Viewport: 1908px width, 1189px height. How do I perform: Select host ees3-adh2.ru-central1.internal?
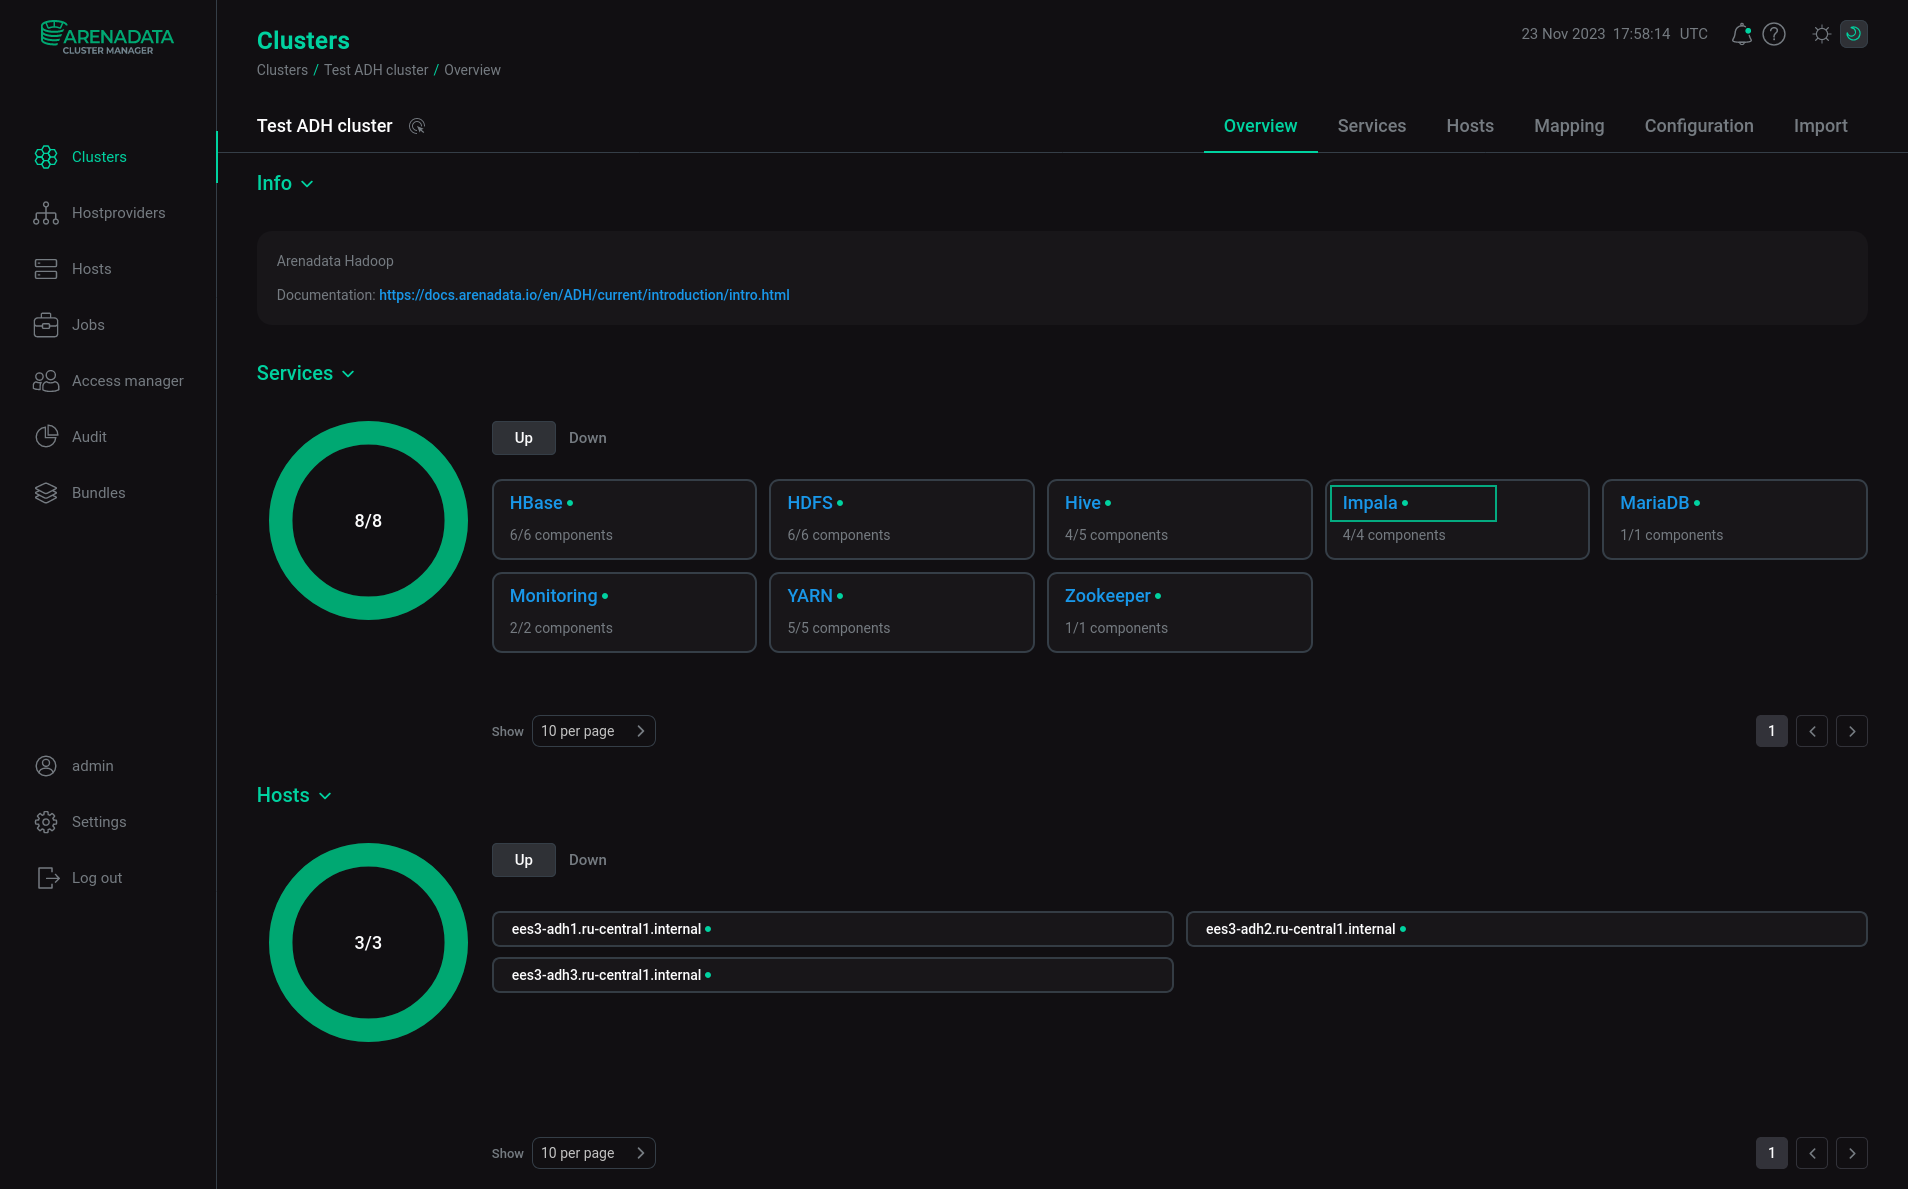point(1526,929)
